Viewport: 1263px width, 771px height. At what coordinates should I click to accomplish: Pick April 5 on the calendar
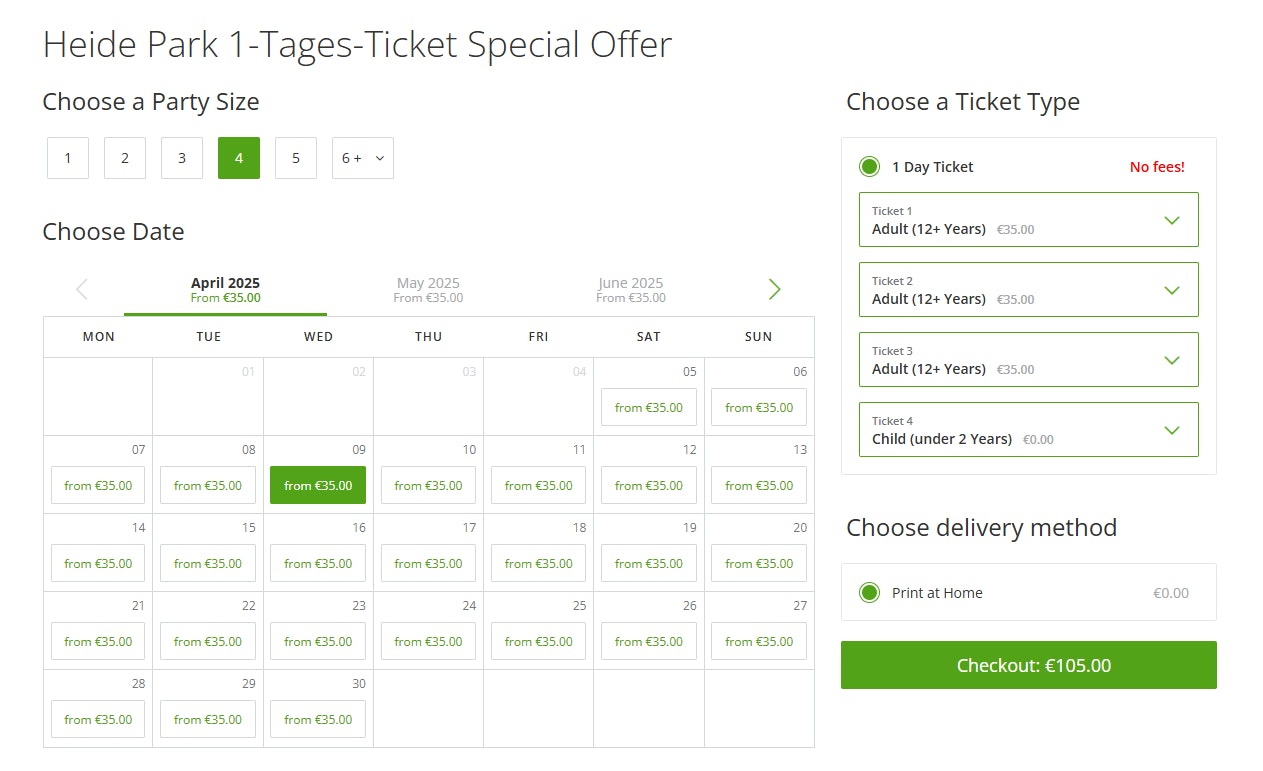point(648,407)
